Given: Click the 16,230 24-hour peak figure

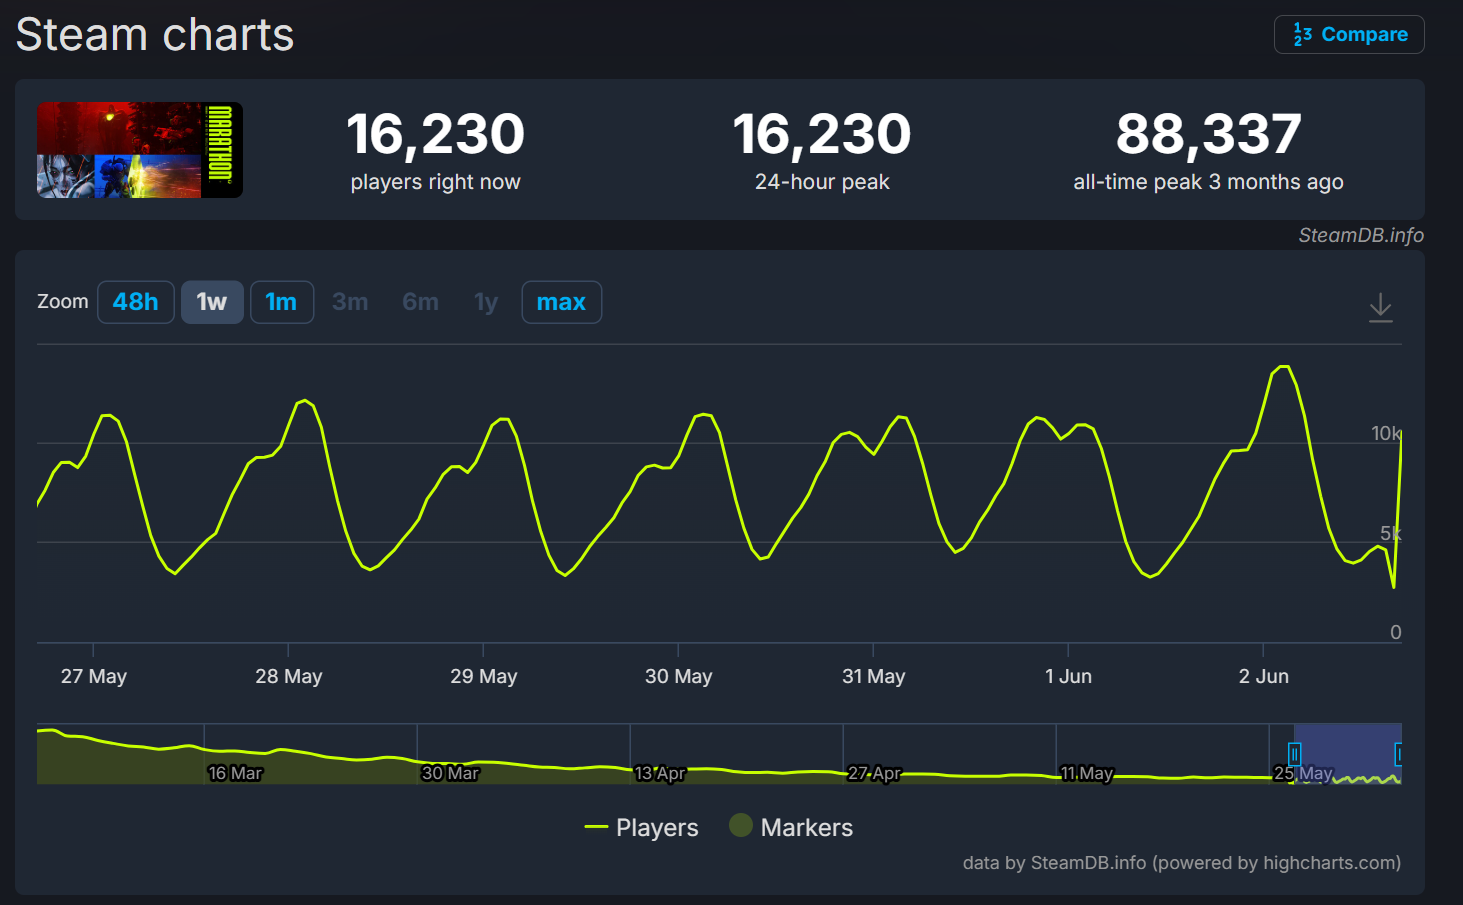Looking at the screenshot, I should (x=822, y=134).
